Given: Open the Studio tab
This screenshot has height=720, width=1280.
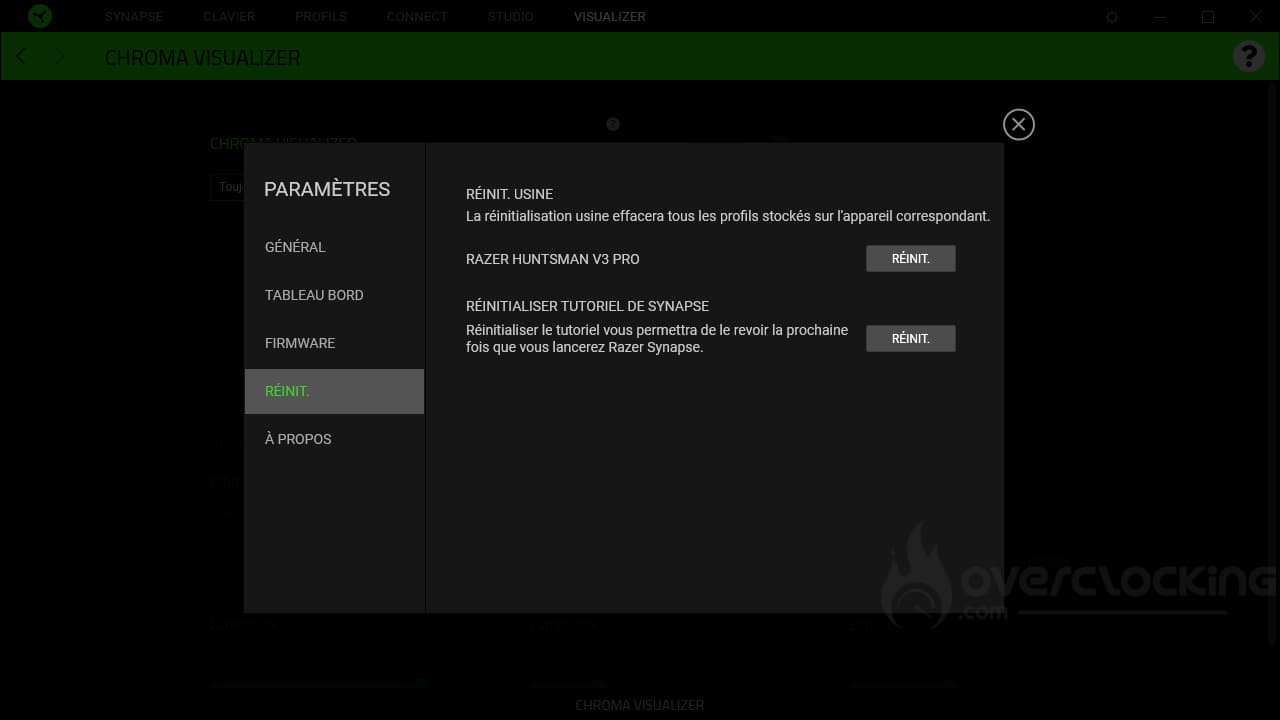Looking at the screenshot, I should 511,17.
